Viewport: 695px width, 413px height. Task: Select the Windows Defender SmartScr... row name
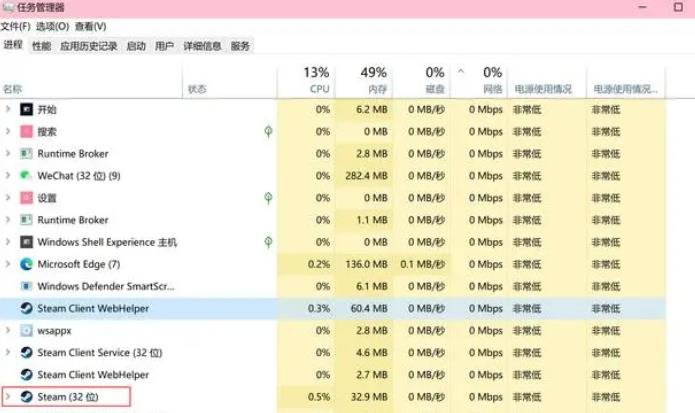(105, 286)
